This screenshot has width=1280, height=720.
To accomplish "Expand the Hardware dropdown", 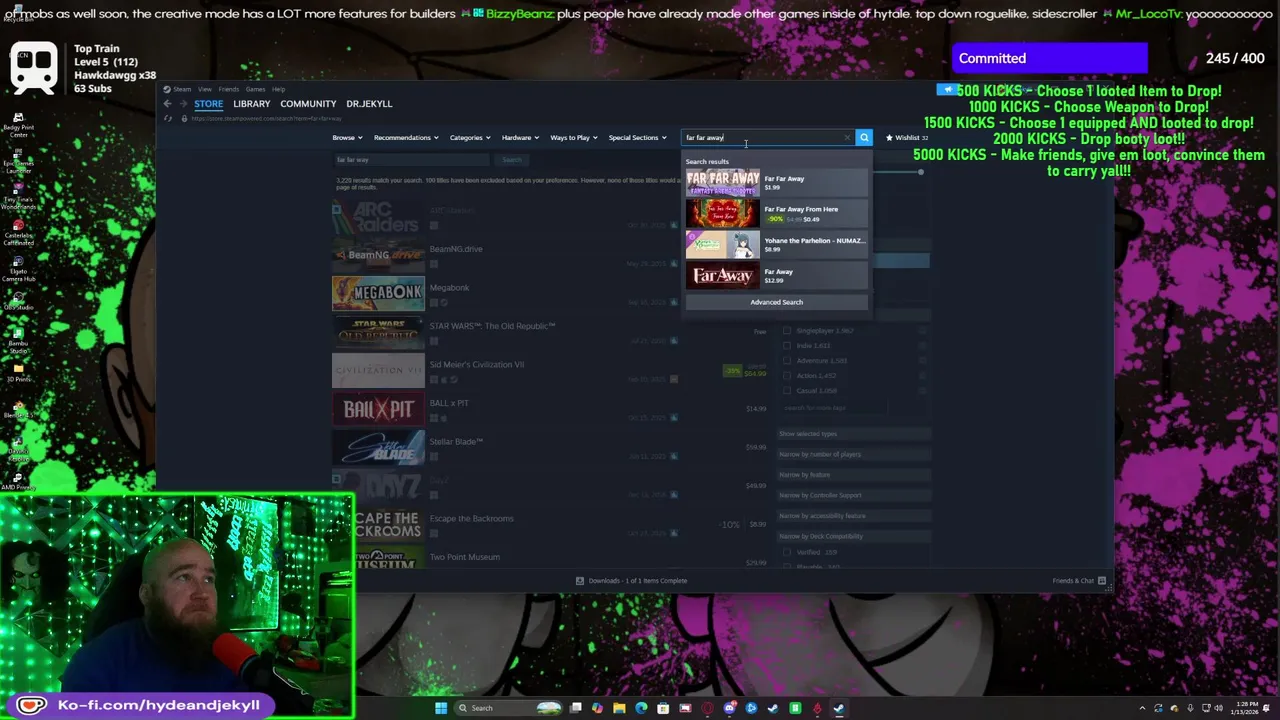I will pyautogui.click(x=520, y=138).
